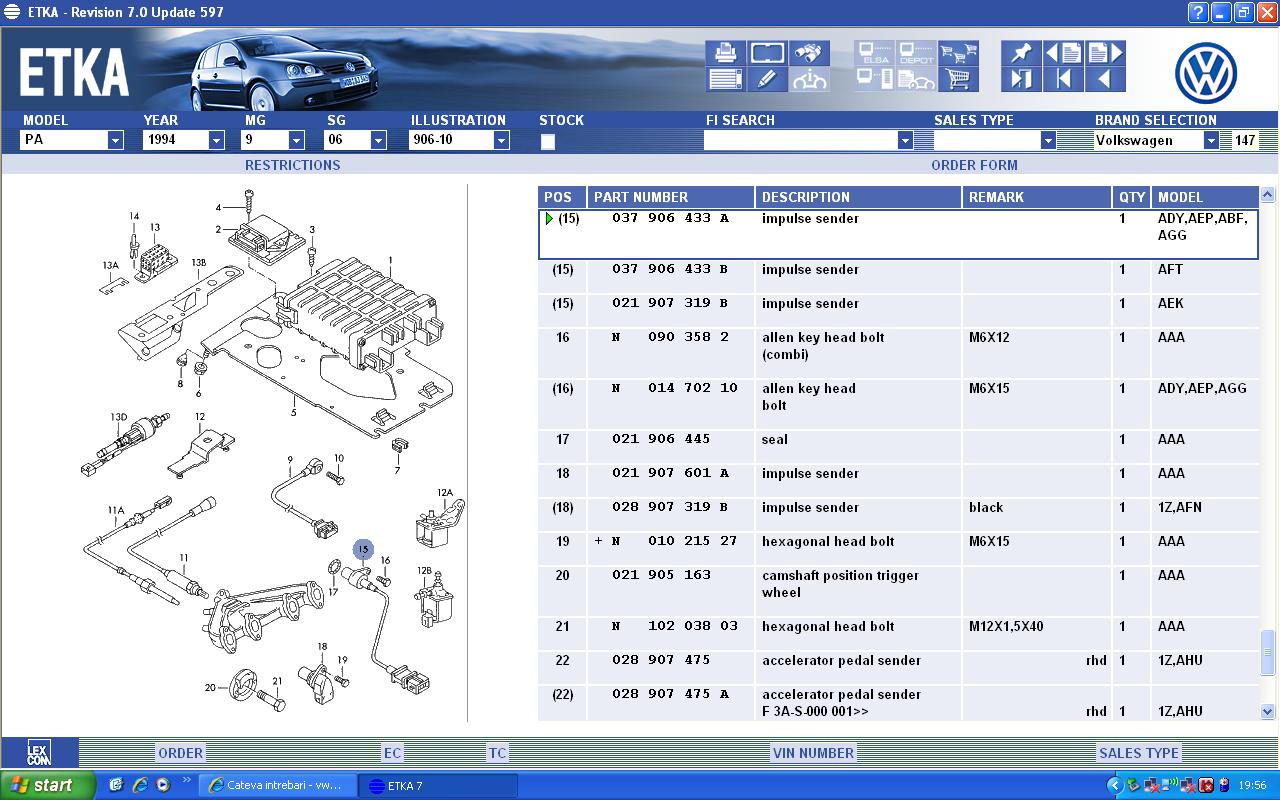This screenshot has height=800, width=1280.
Task: Click the 147 field next to brand selection
Action: coord(1244,141)
